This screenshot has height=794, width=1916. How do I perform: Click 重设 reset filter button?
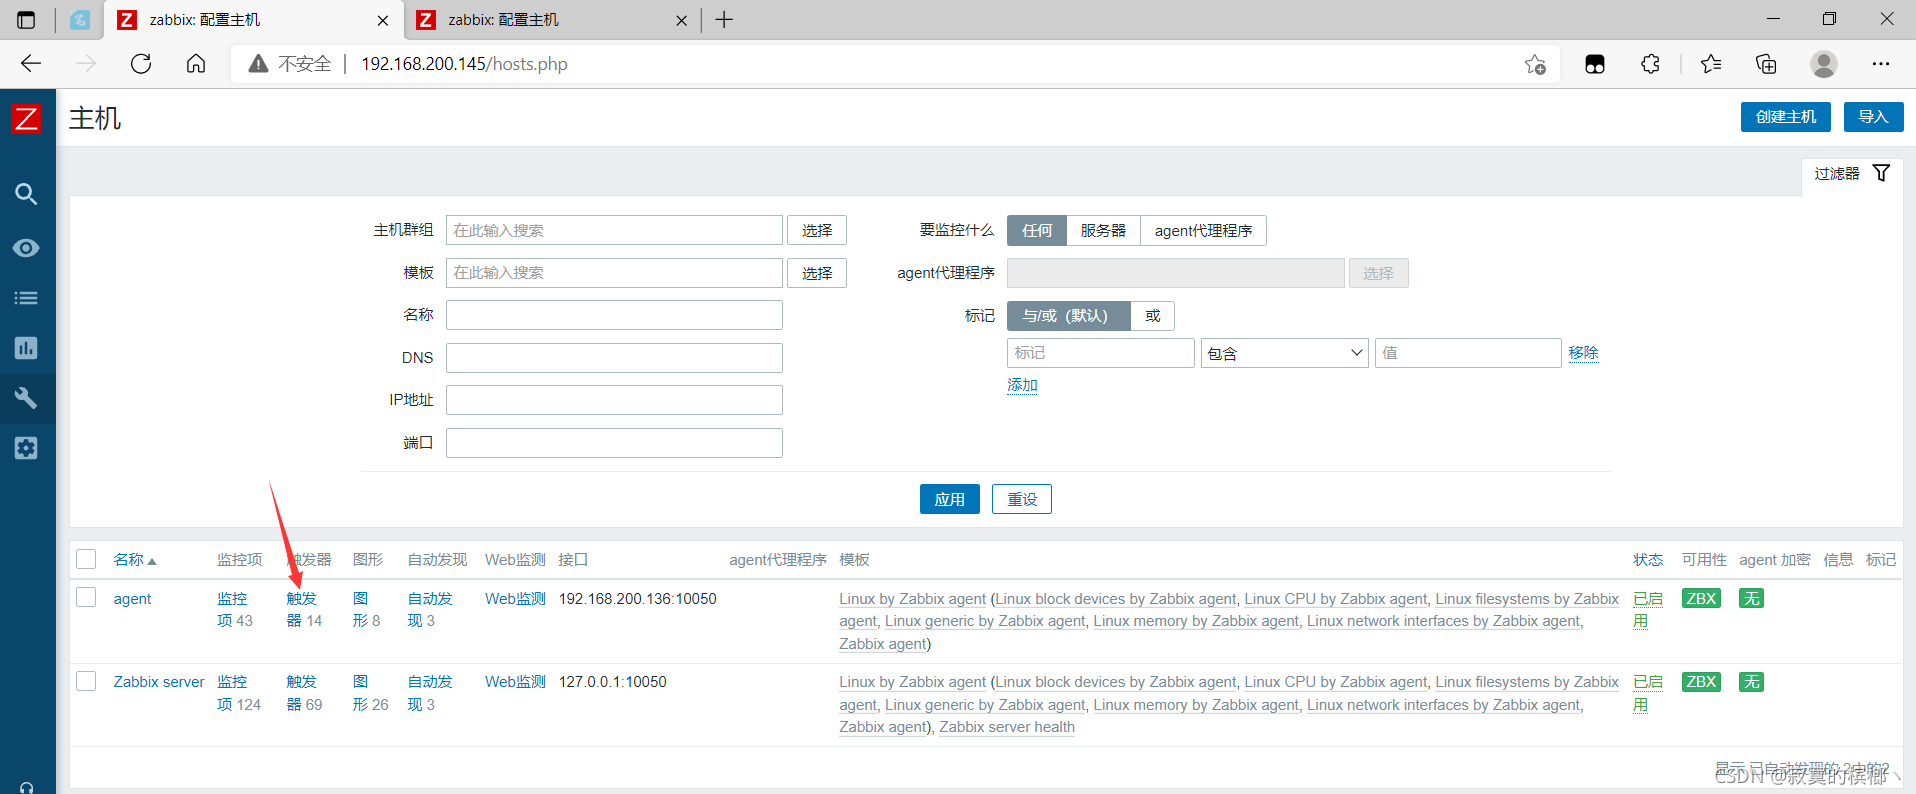click(1022, 499)
